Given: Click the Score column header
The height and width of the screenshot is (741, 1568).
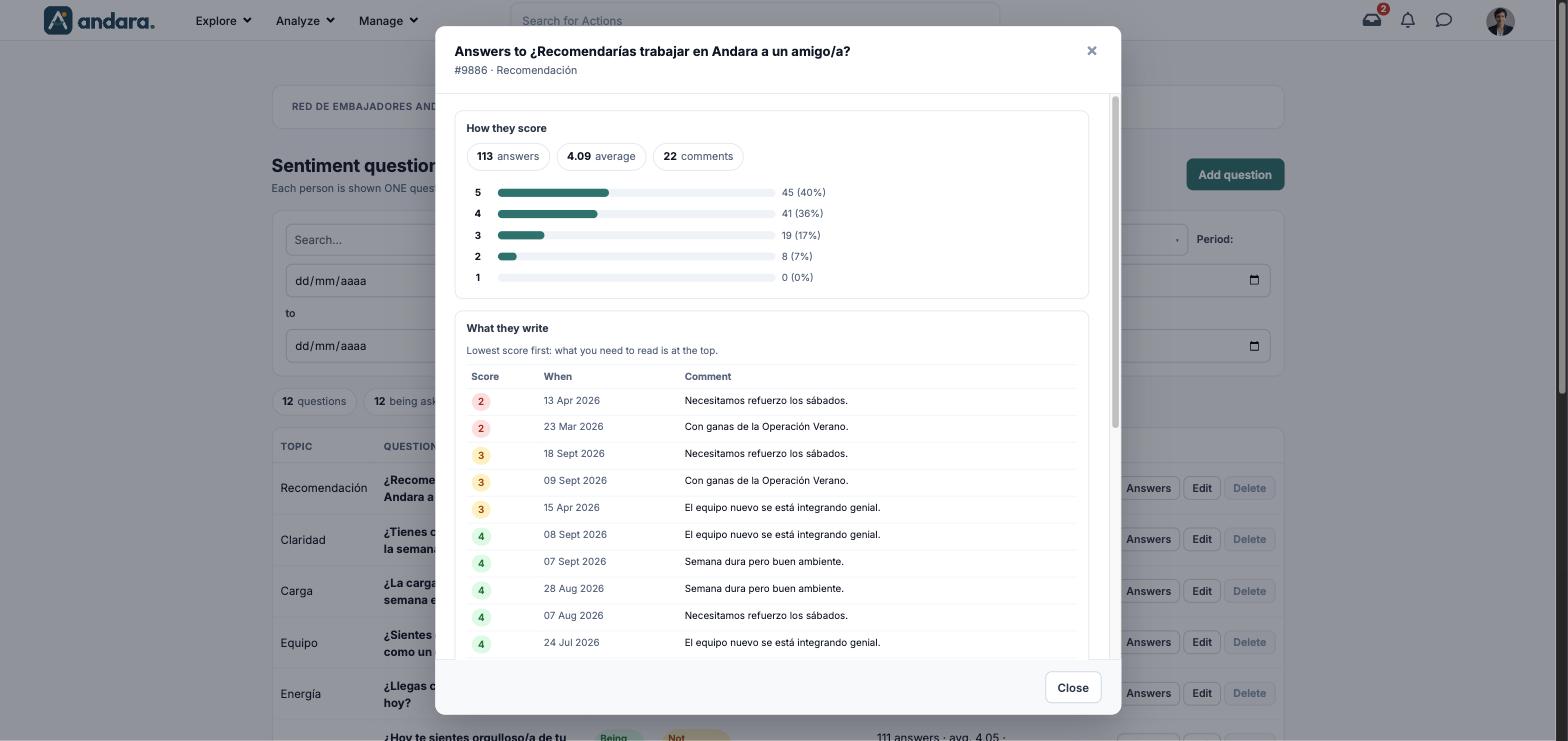Looking at the screenshot, I should pyautogui.click(x=485, y=377).
